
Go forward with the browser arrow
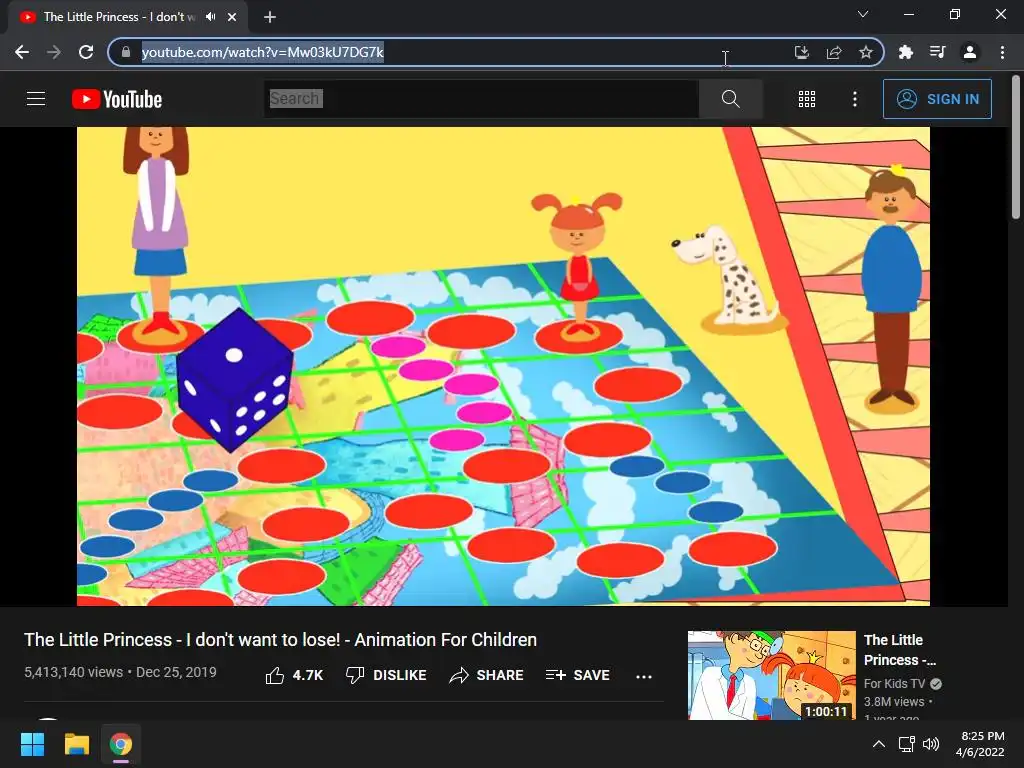tap(54, 52)
